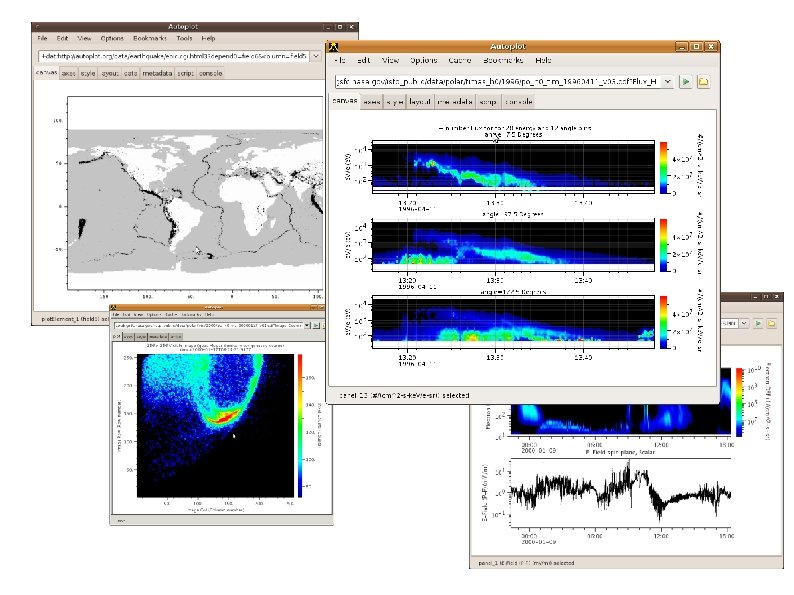Open the folder browse icon in front Autoplot window
This screenshot has height=595, width=794.
703,82
